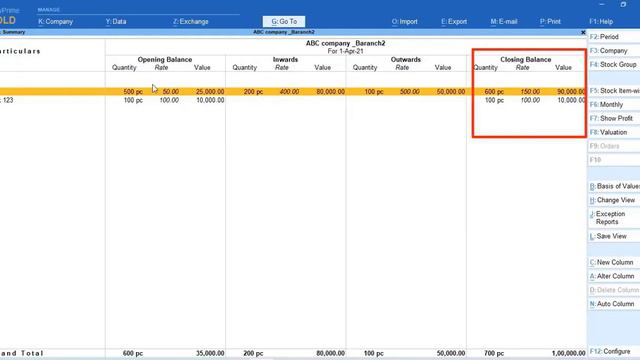Viewport: 640px width, 360px height.
Task: Click N: Auto Column
Action: click(x=614, y=304)
